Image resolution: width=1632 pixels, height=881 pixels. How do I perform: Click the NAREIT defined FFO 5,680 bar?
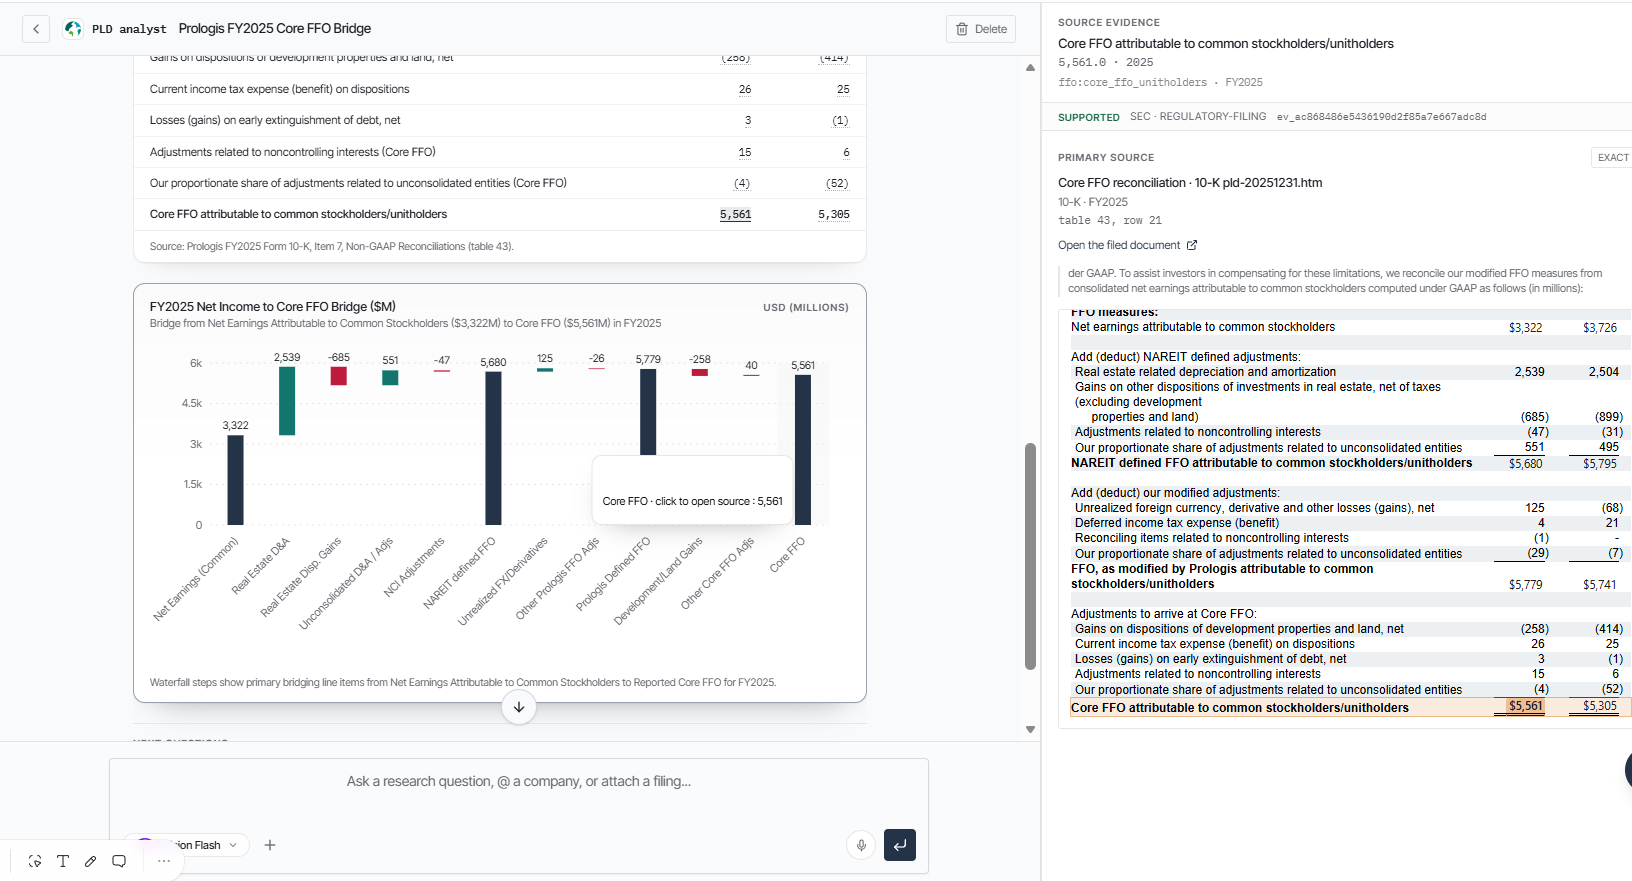493,448
